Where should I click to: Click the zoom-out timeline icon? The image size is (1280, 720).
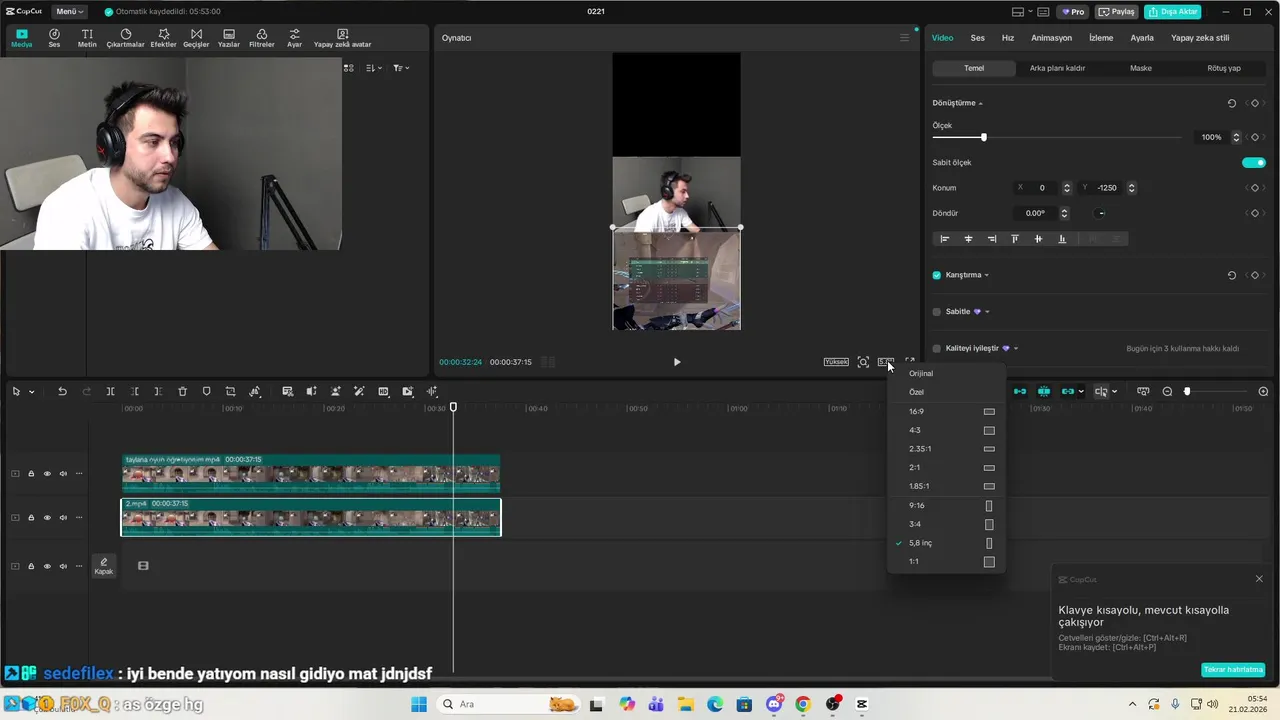point(1167,392)
